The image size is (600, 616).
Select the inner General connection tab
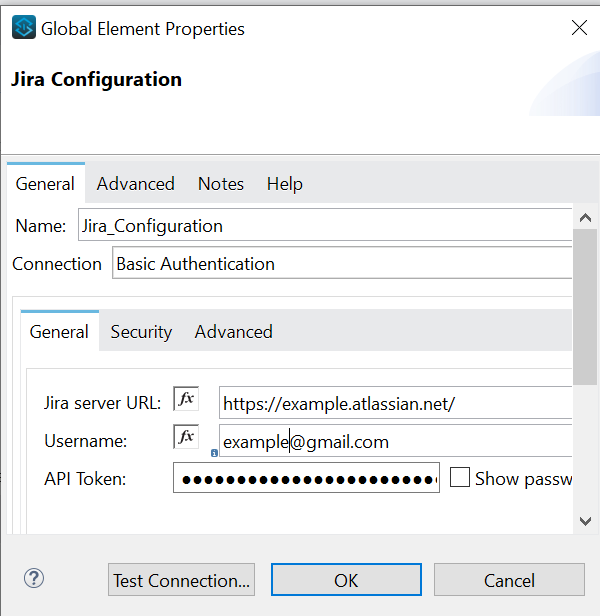59,332
